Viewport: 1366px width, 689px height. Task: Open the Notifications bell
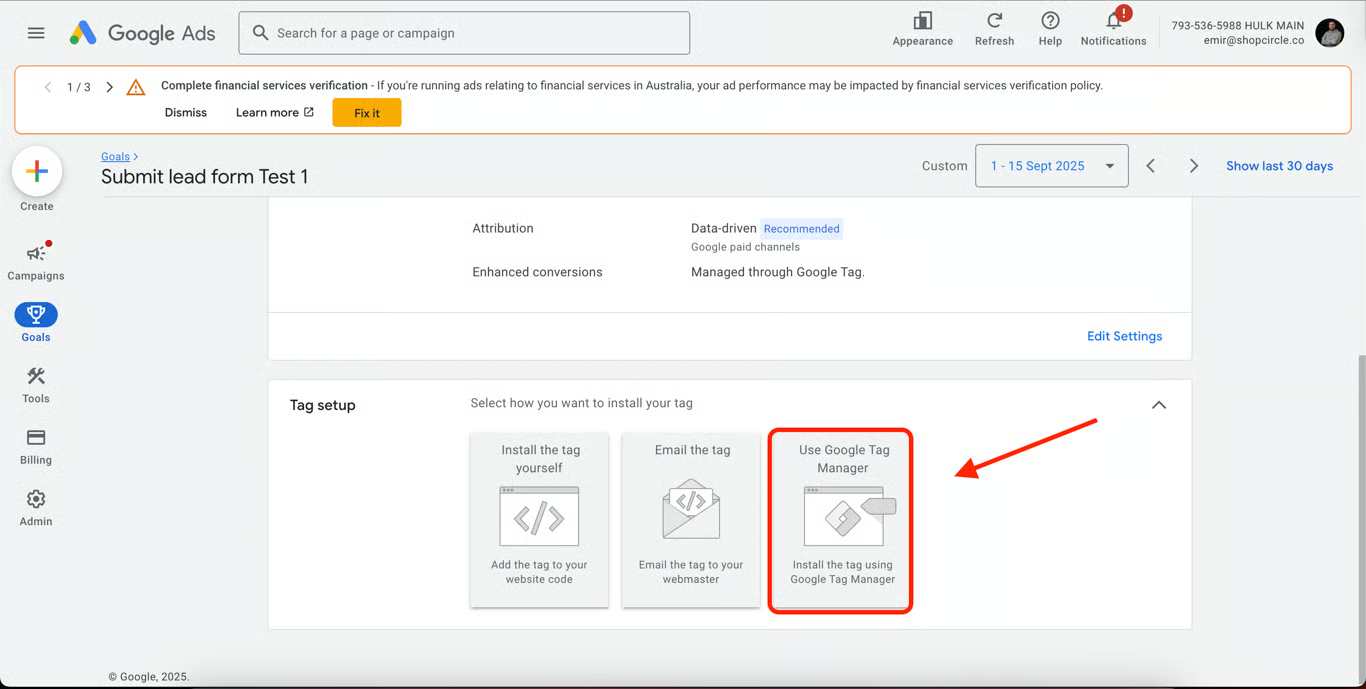click(1113, 29)
